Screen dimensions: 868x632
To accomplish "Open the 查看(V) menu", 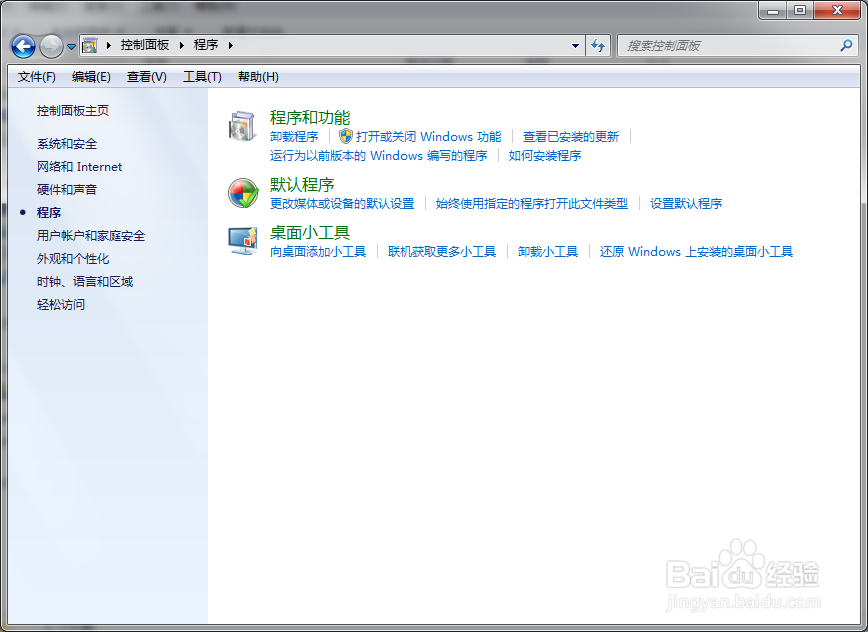I will (x=147, y=77).
